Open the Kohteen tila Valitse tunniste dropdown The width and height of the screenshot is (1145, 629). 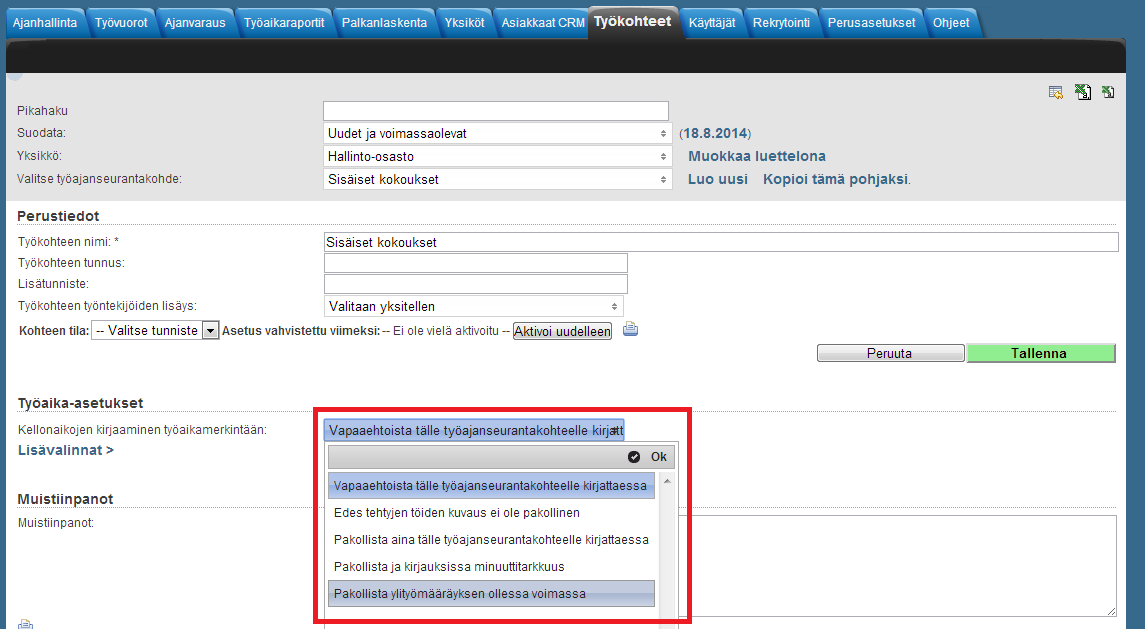[x=155, y=331]
